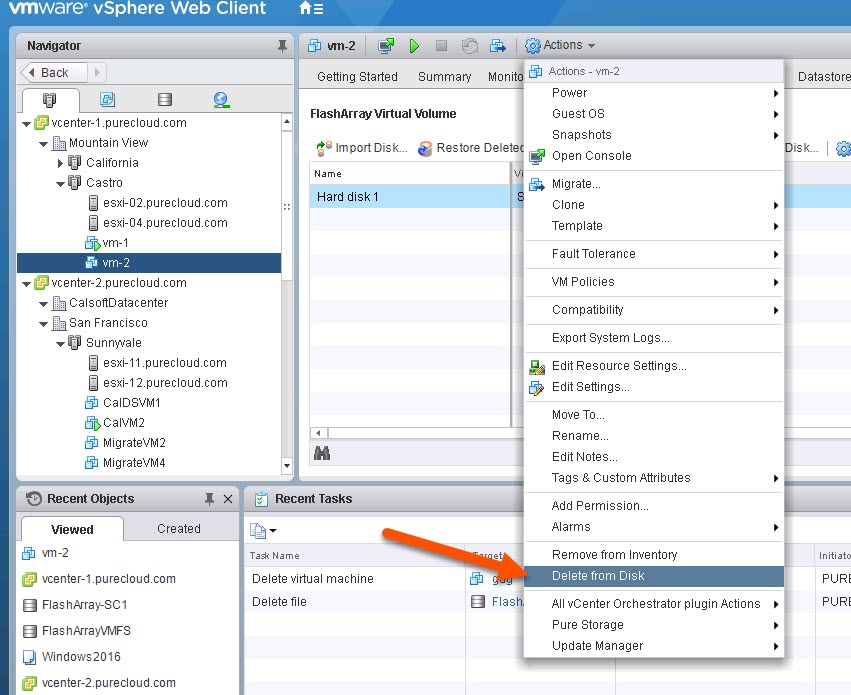Click Restore Deleted disk button
This screenshot has width=851, height=695.
tap(470, 148)
